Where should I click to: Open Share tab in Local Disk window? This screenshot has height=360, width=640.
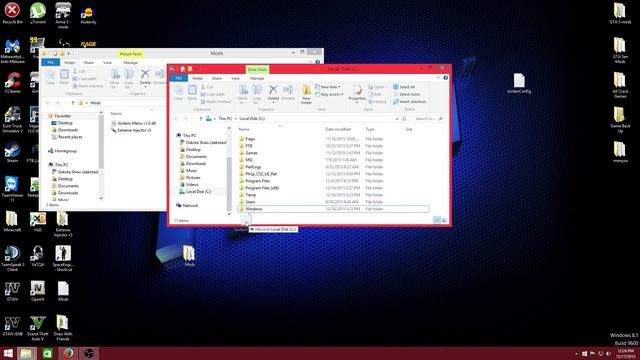(x=217, y=78)
